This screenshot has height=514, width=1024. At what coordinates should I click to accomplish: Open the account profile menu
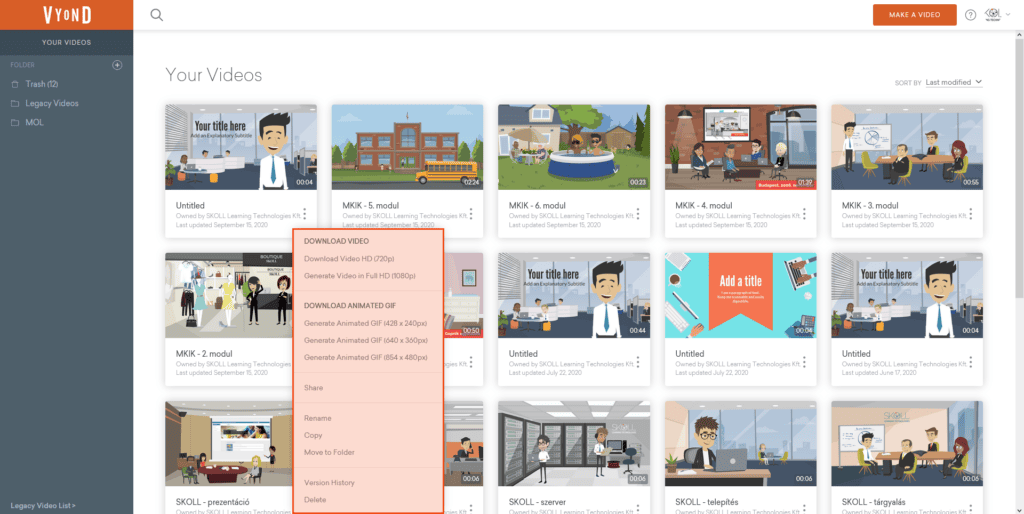click(997, 15)
